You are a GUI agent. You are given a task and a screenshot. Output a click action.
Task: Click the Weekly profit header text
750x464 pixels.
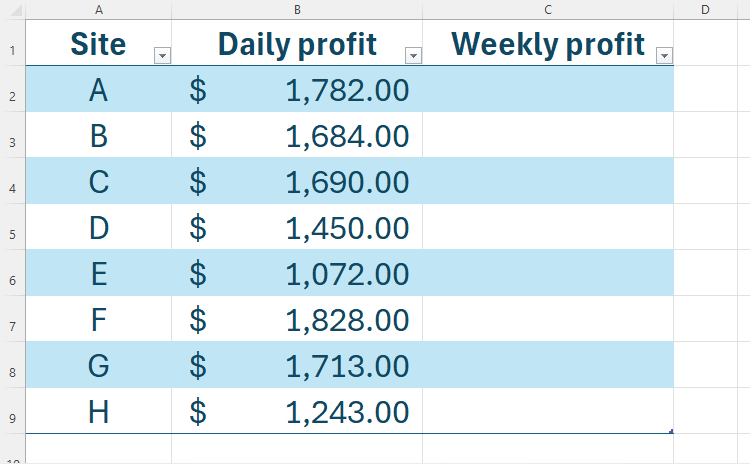(x=547, y=44)
